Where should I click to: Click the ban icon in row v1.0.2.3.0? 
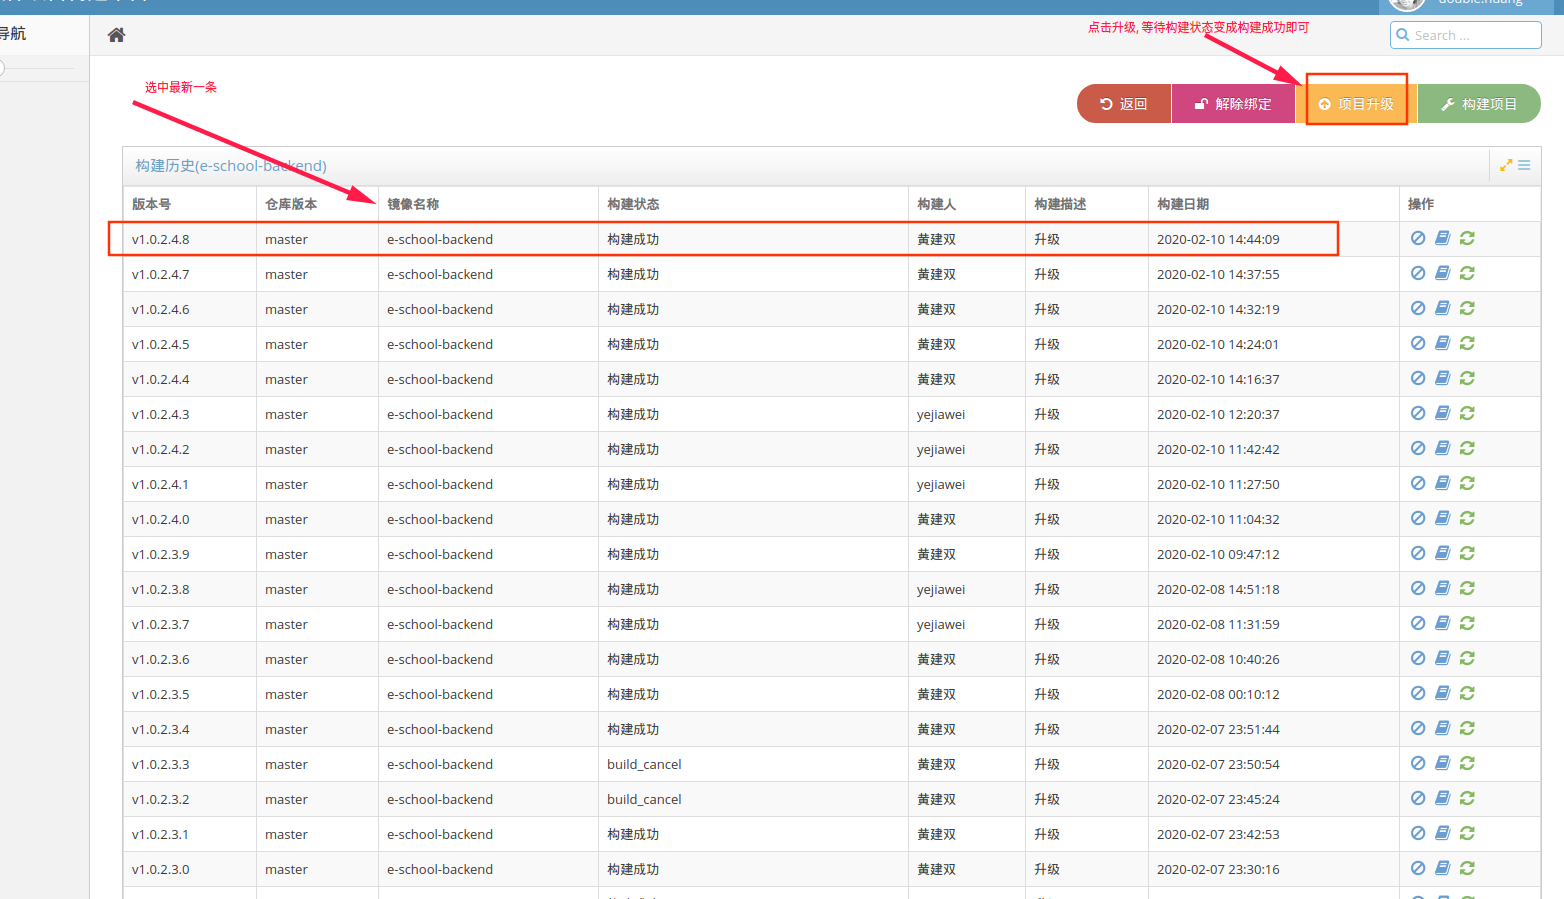(x=1418, y=868)
